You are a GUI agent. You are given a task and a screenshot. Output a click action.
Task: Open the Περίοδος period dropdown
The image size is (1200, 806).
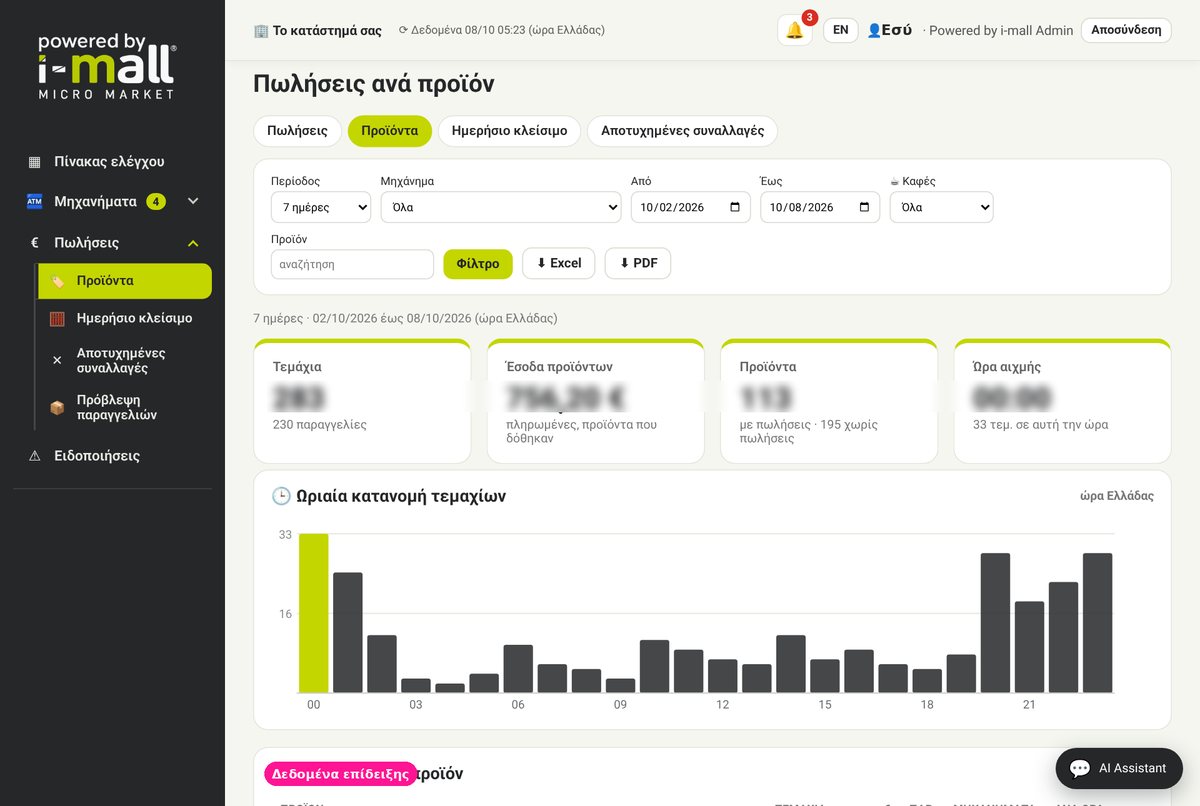pos(321,207)
